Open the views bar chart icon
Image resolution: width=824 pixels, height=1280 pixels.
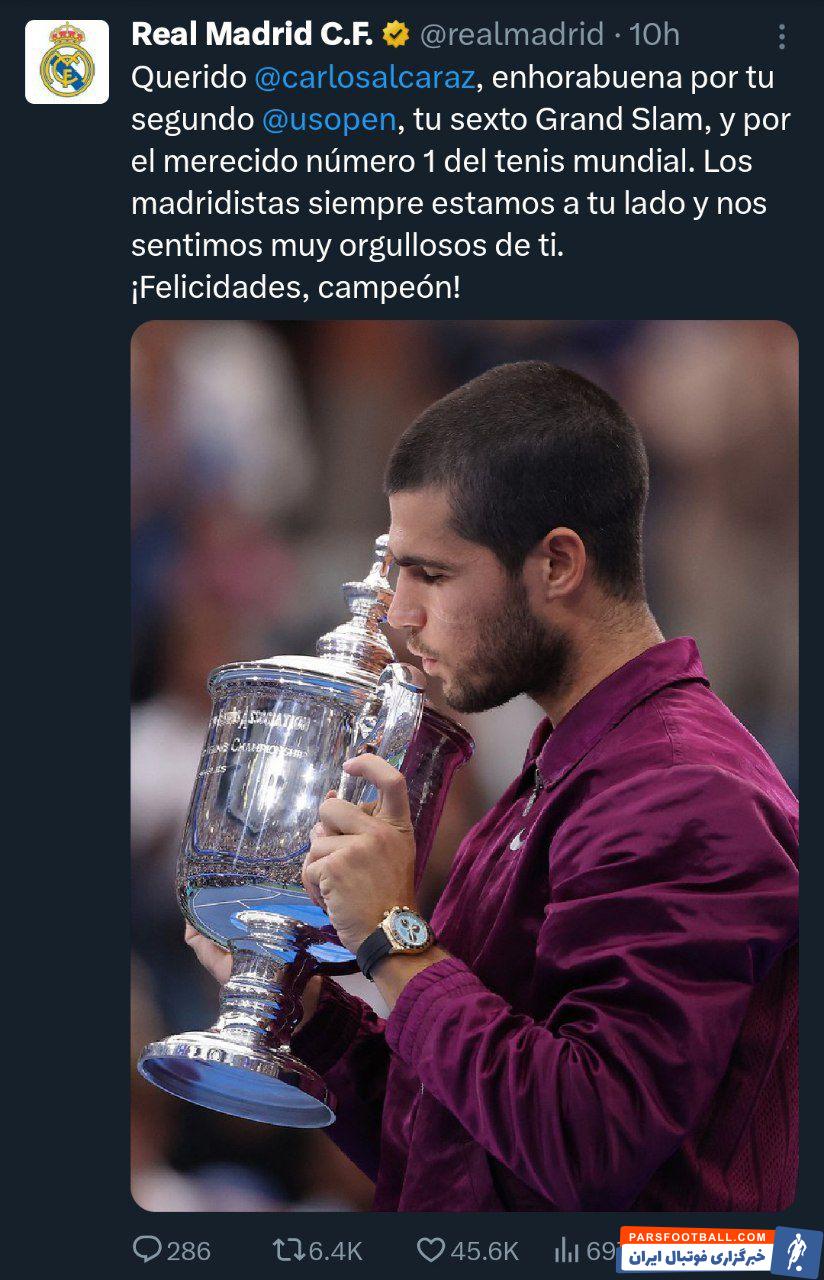(x=567, y=1250)
